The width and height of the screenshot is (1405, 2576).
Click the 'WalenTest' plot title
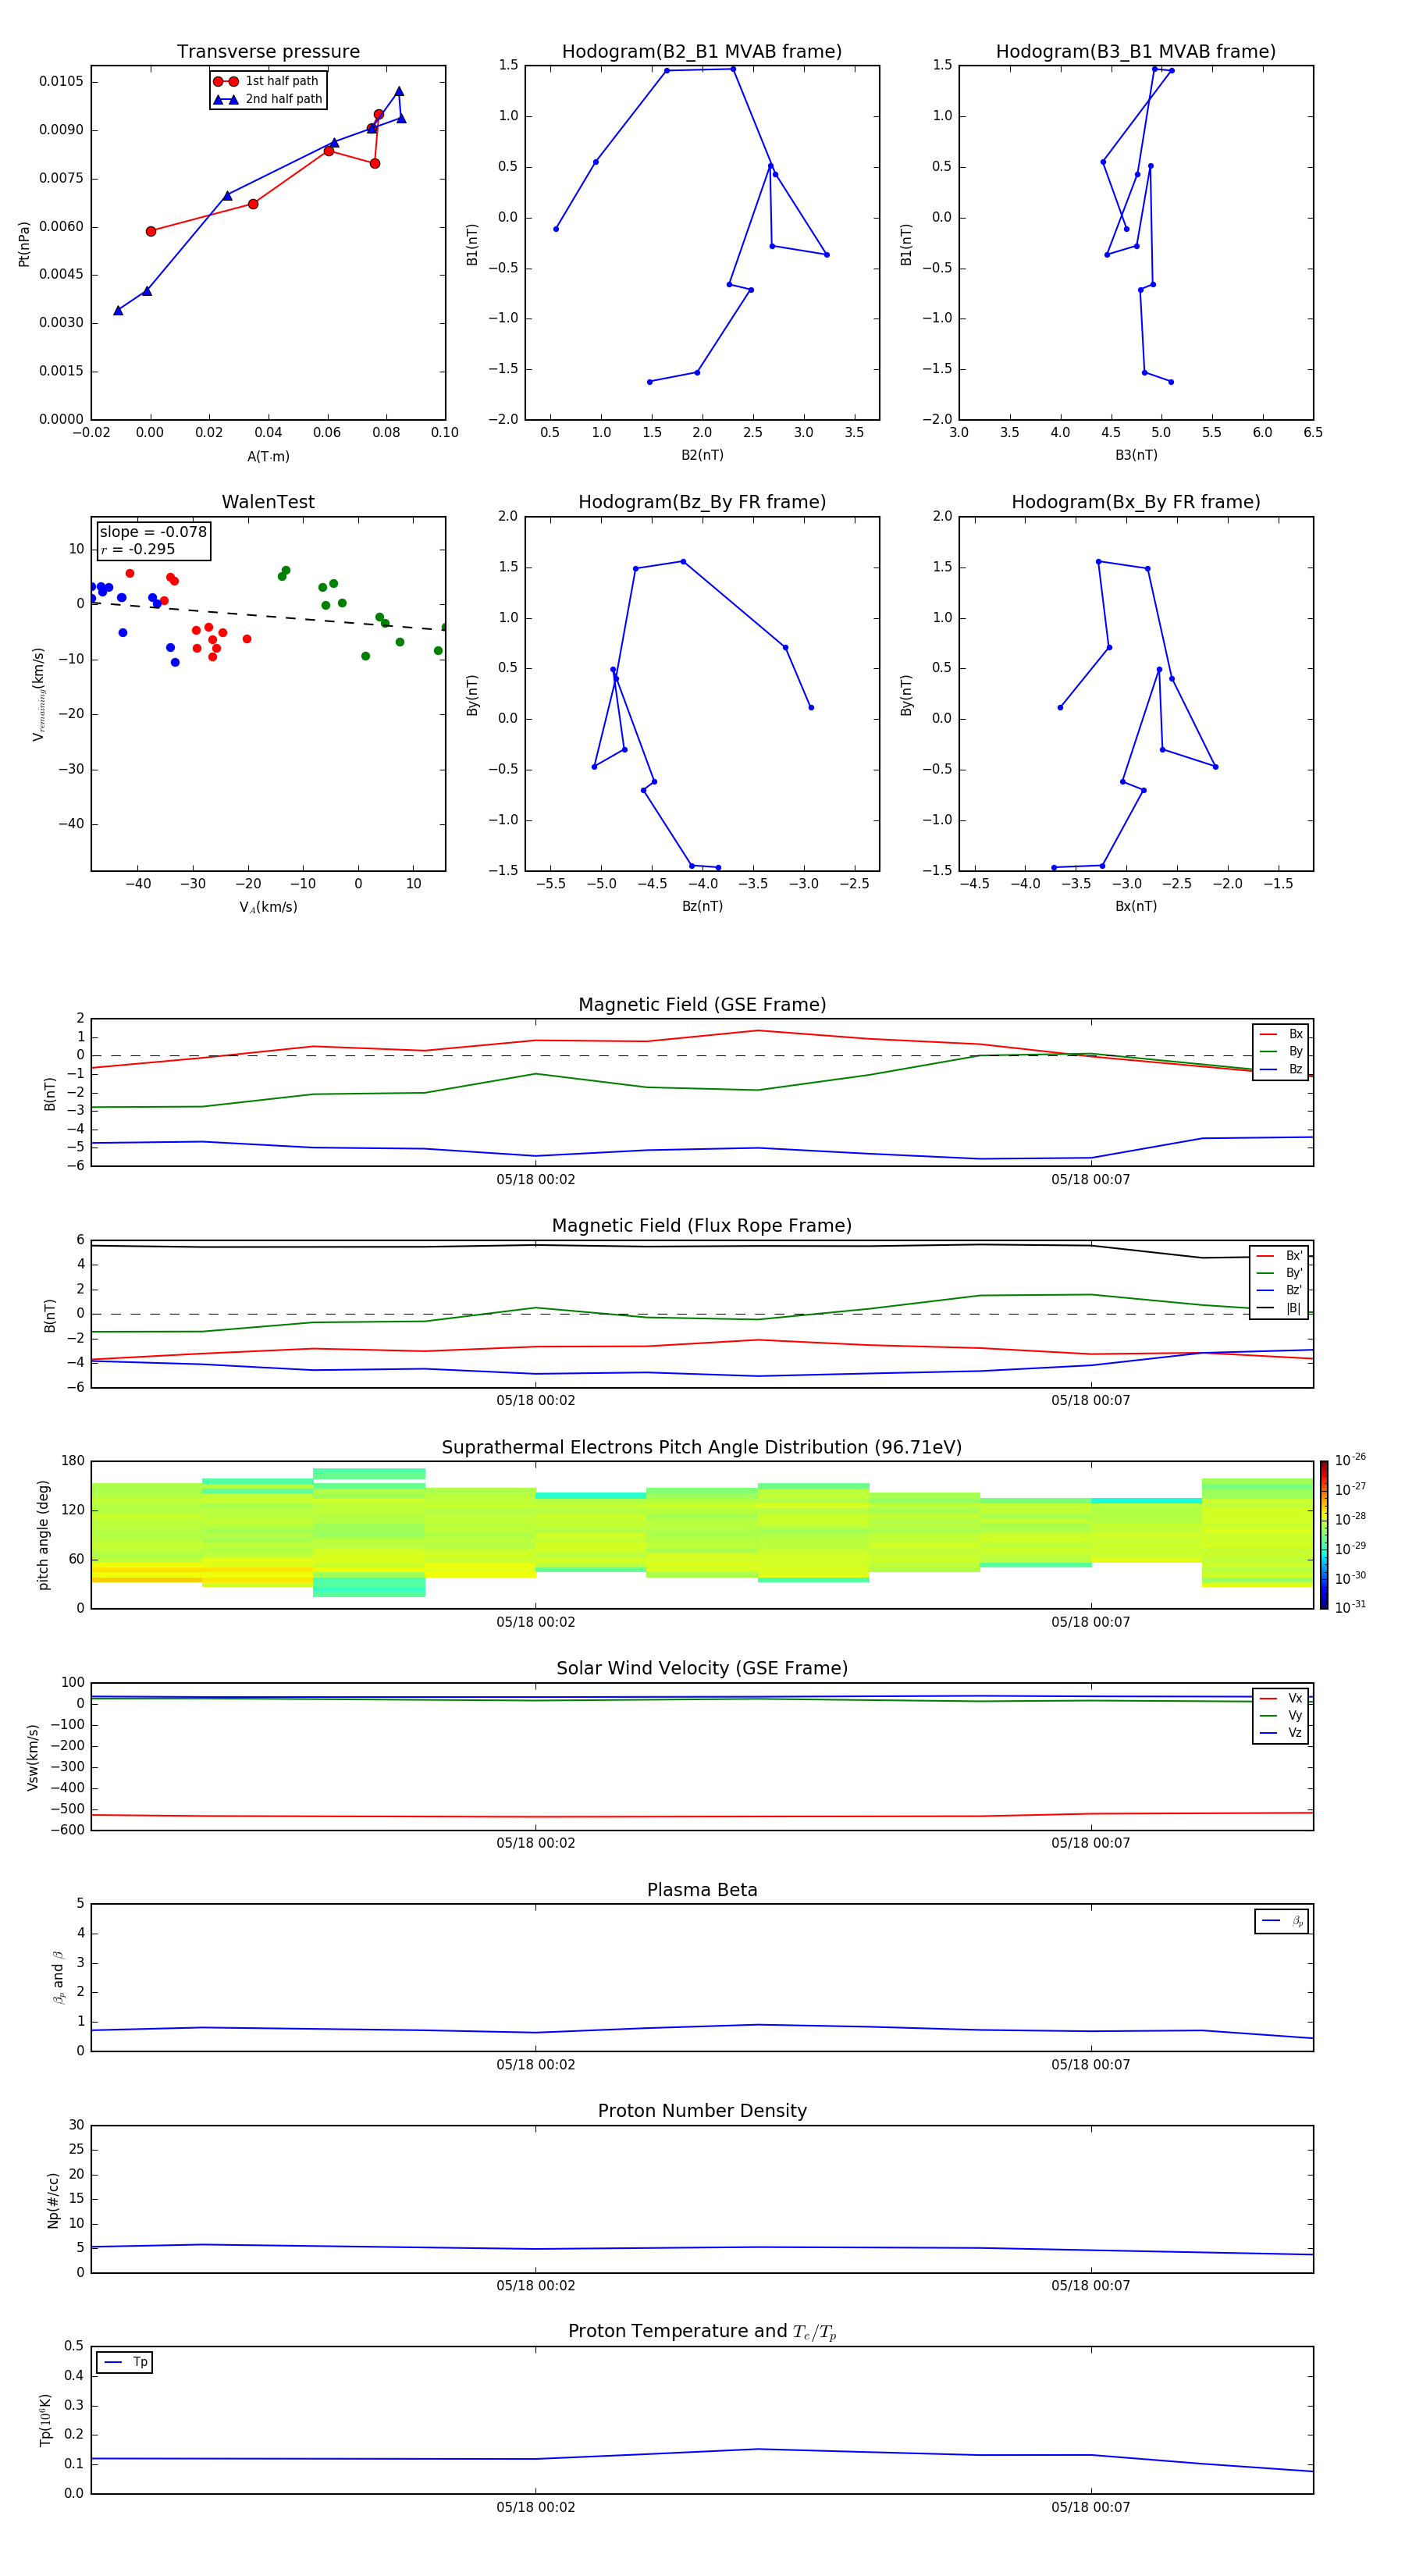click(268, 502)
